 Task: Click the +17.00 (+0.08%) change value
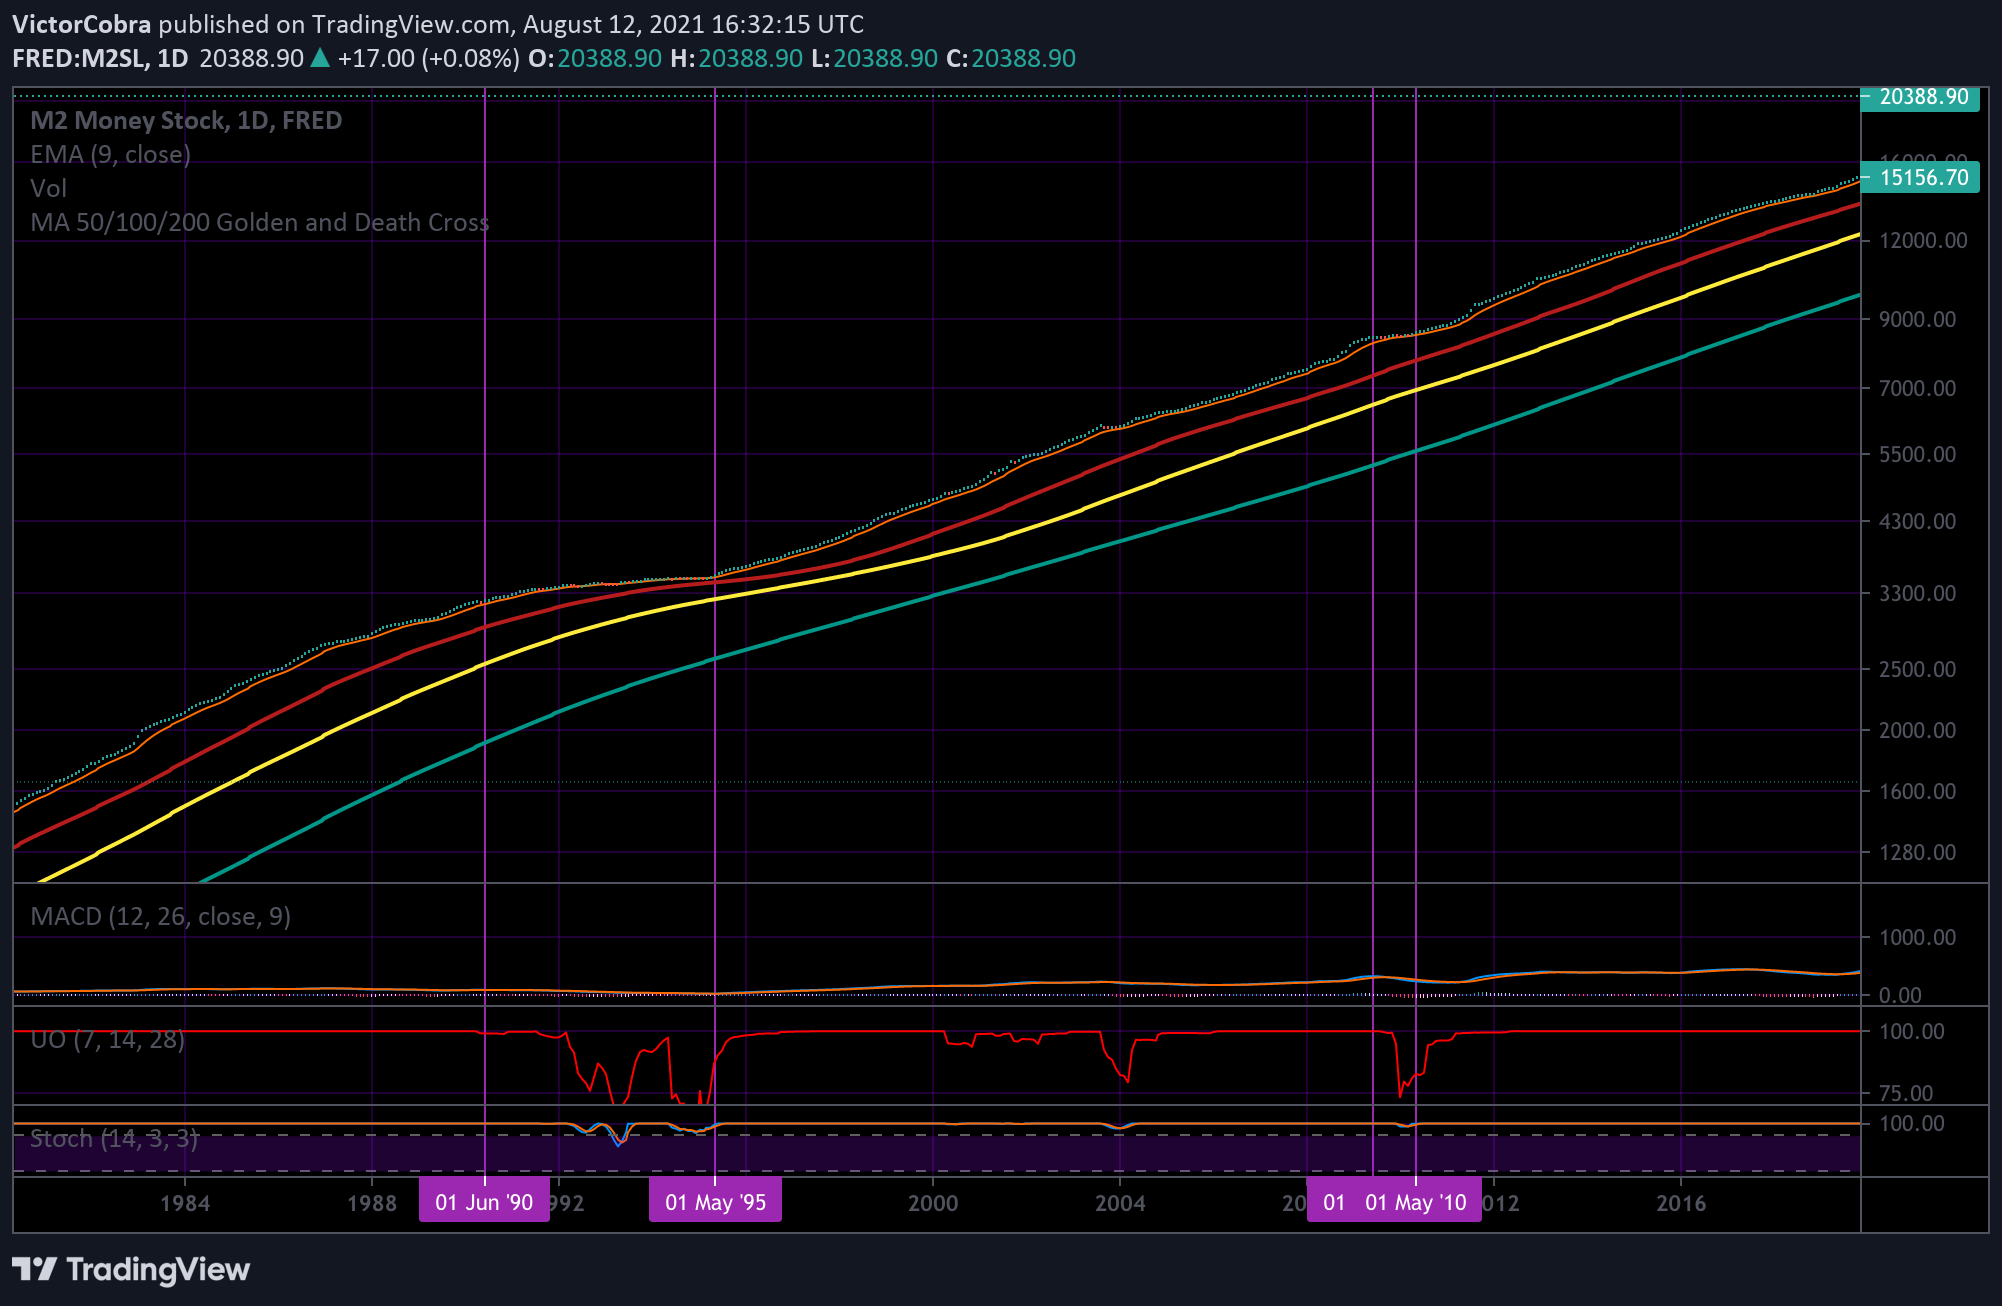429,58
